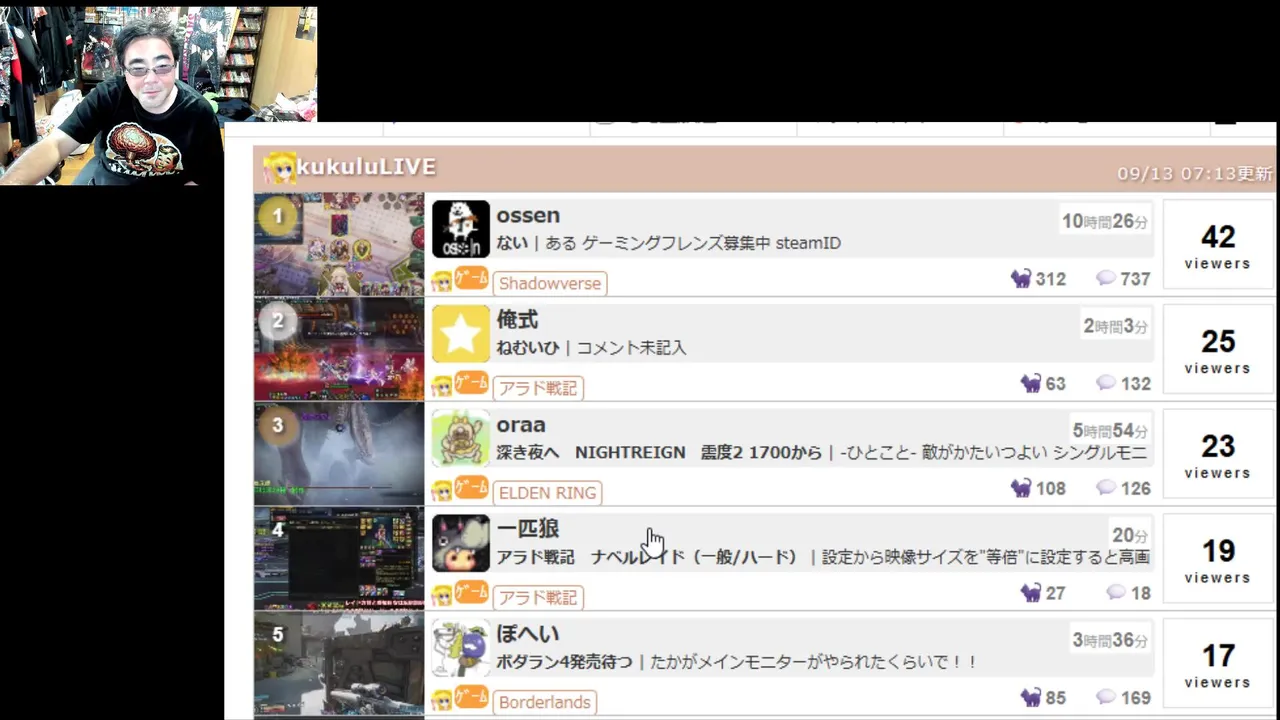Image resolution: width=1280 pixels, height=720 pixels.
Task: Click the 20分 duration label
Action: click(x=1130, y=535)
